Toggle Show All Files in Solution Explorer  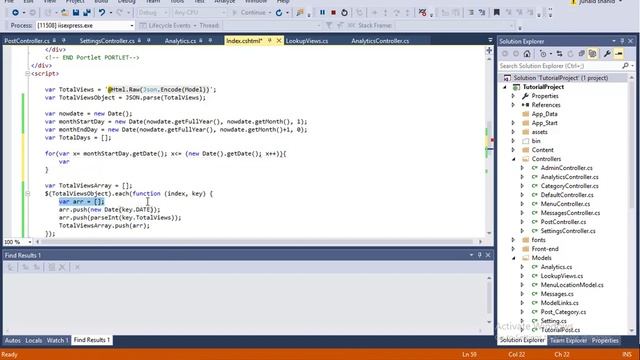tap(592, 53)
